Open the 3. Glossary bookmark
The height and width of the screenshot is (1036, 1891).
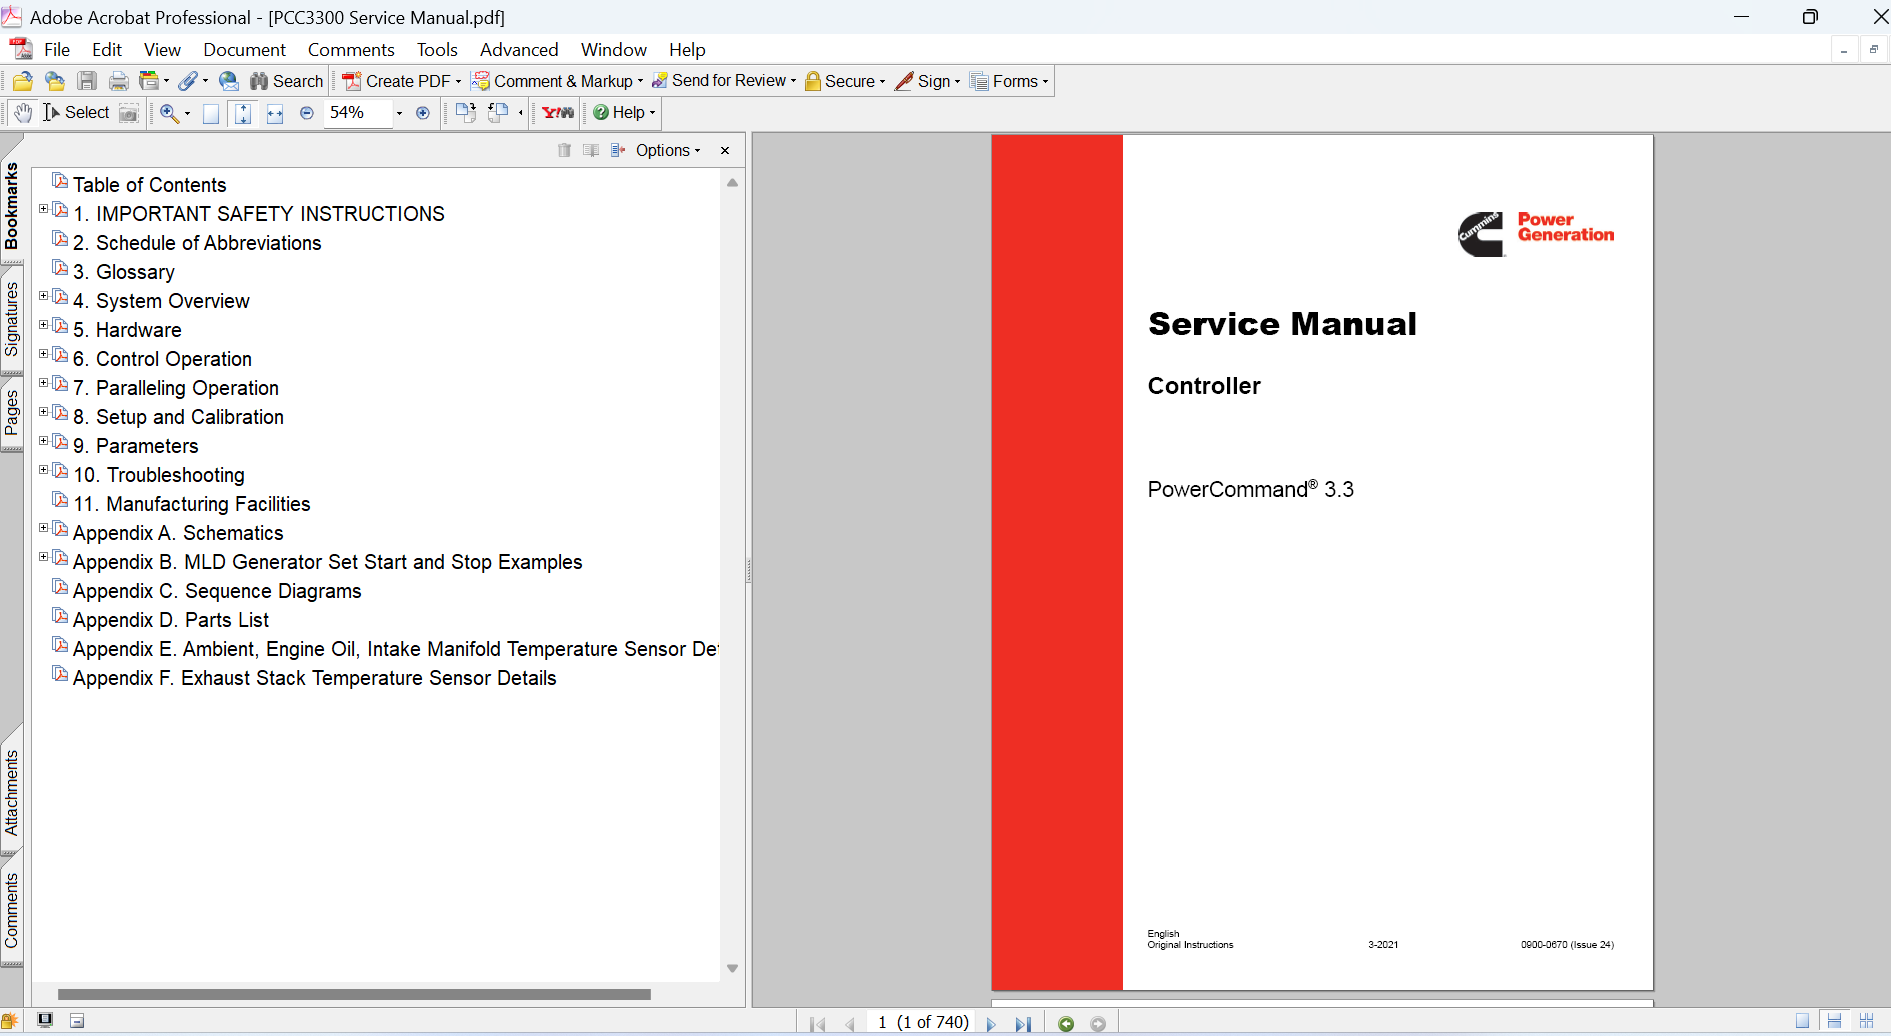pyautogui.click(x=124, y=272)
